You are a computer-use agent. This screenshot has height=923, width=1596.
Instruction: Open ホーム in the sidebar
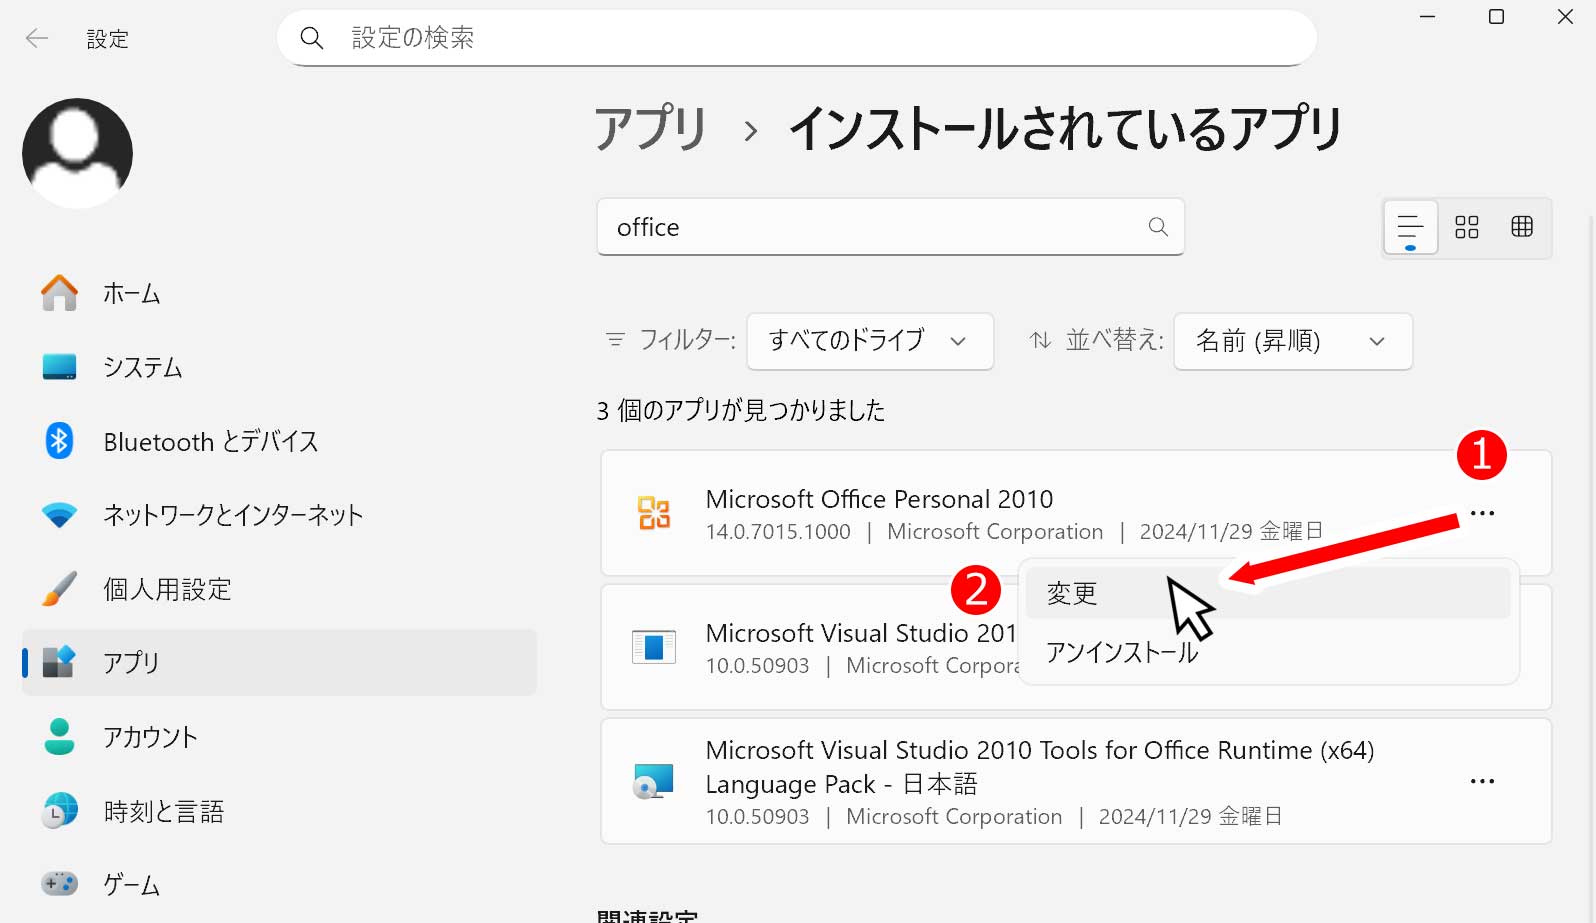[x=279, y=293]
